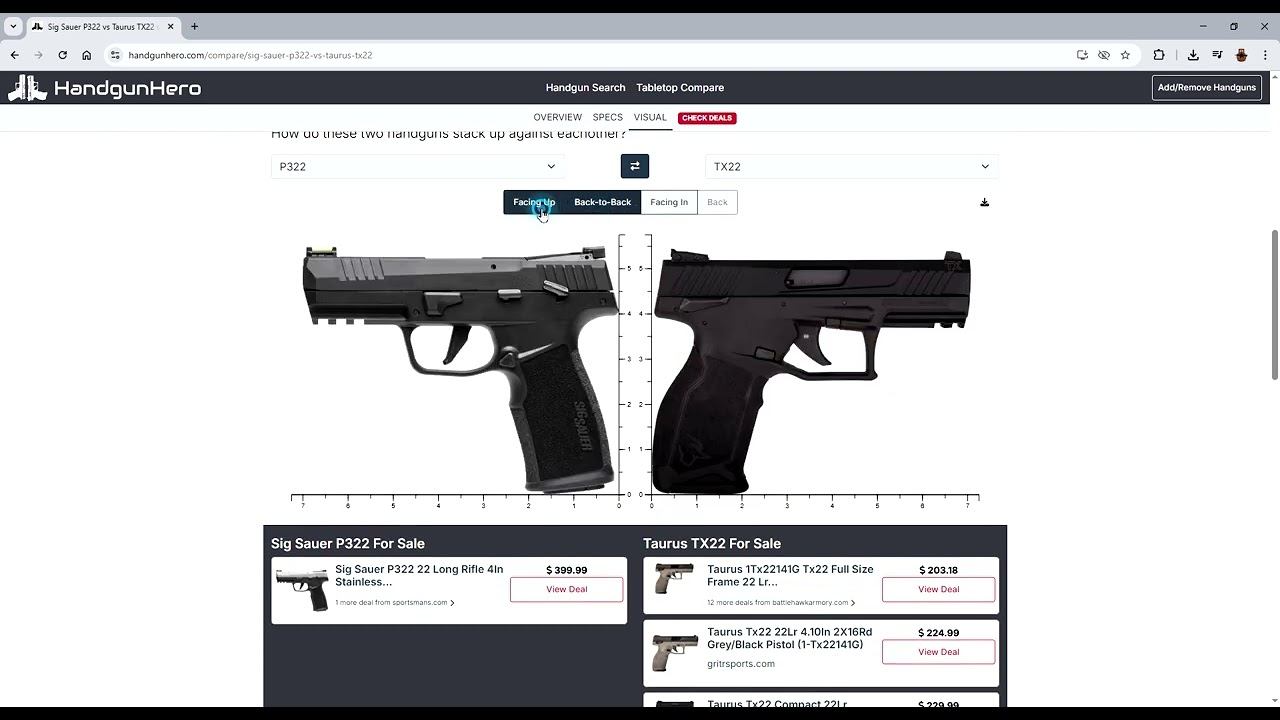Reload the page with refresh icon
1280x720 pixels.
62,55
